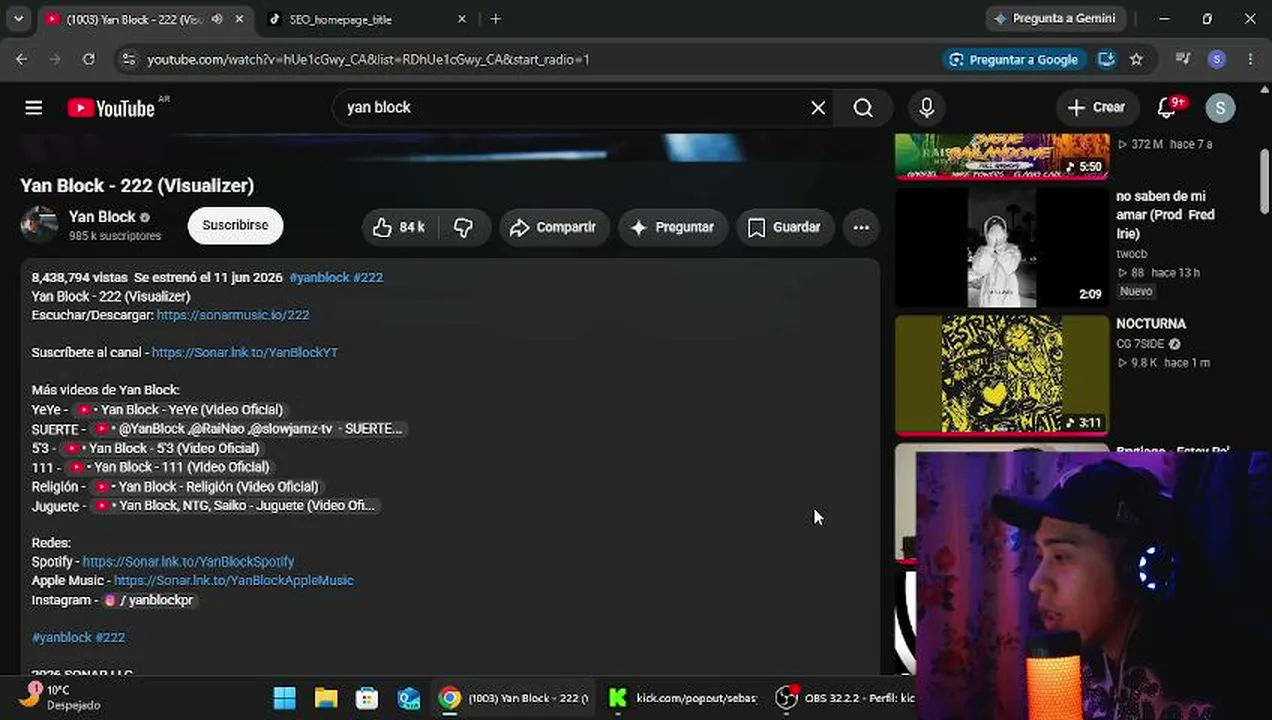The height and width of the screenshot is (720, 1272).
Task: Switch to OBS 32.2.2 taskbar window
Action: [846, 698]
